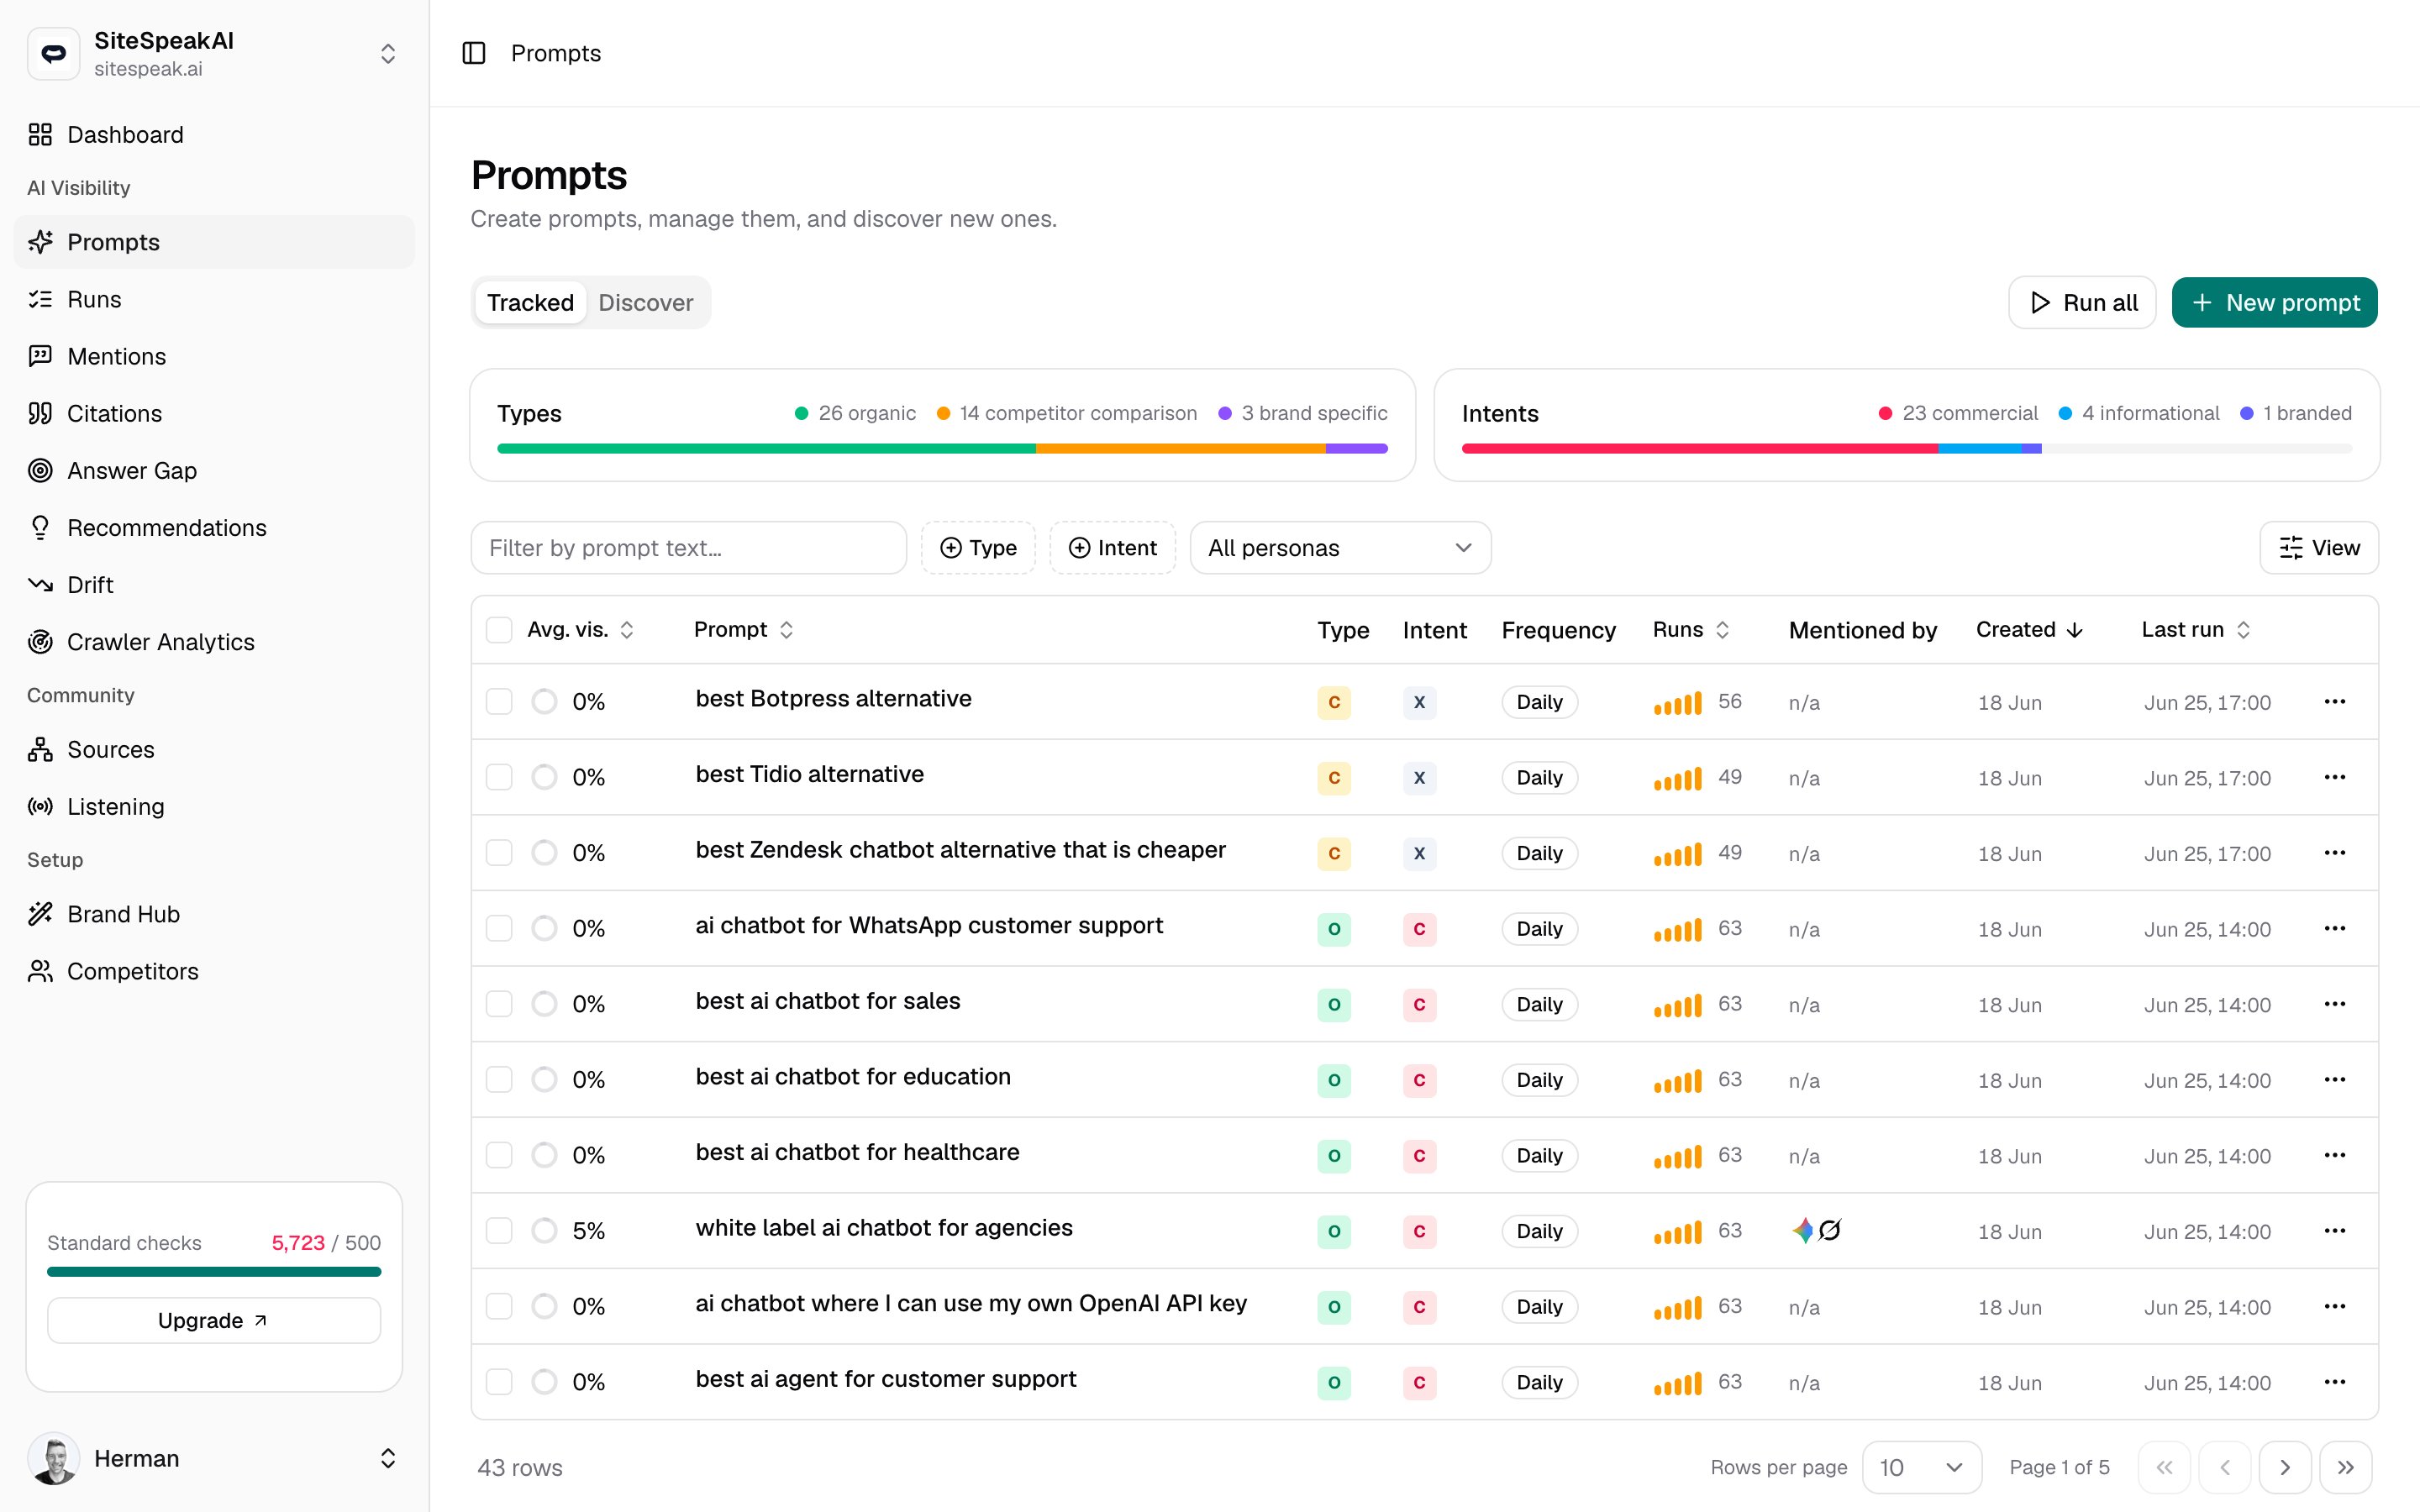Open row menu for best Tidio alternative
This screenshot has width=2420, height=1512.
click(2335, 777)
